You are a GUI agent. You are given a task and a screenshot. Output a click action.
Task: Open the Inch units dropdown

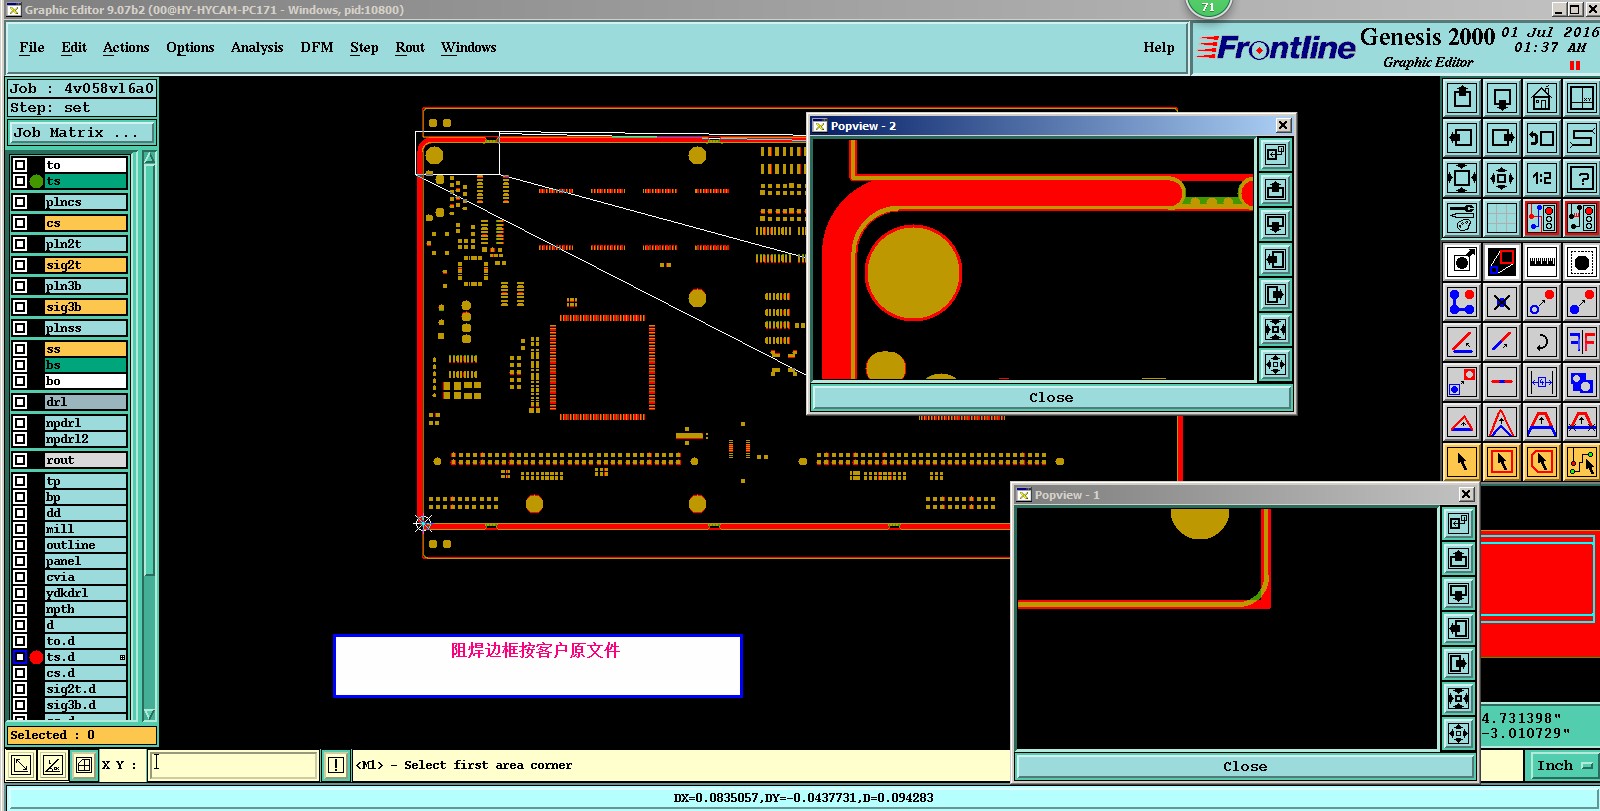1563,765
